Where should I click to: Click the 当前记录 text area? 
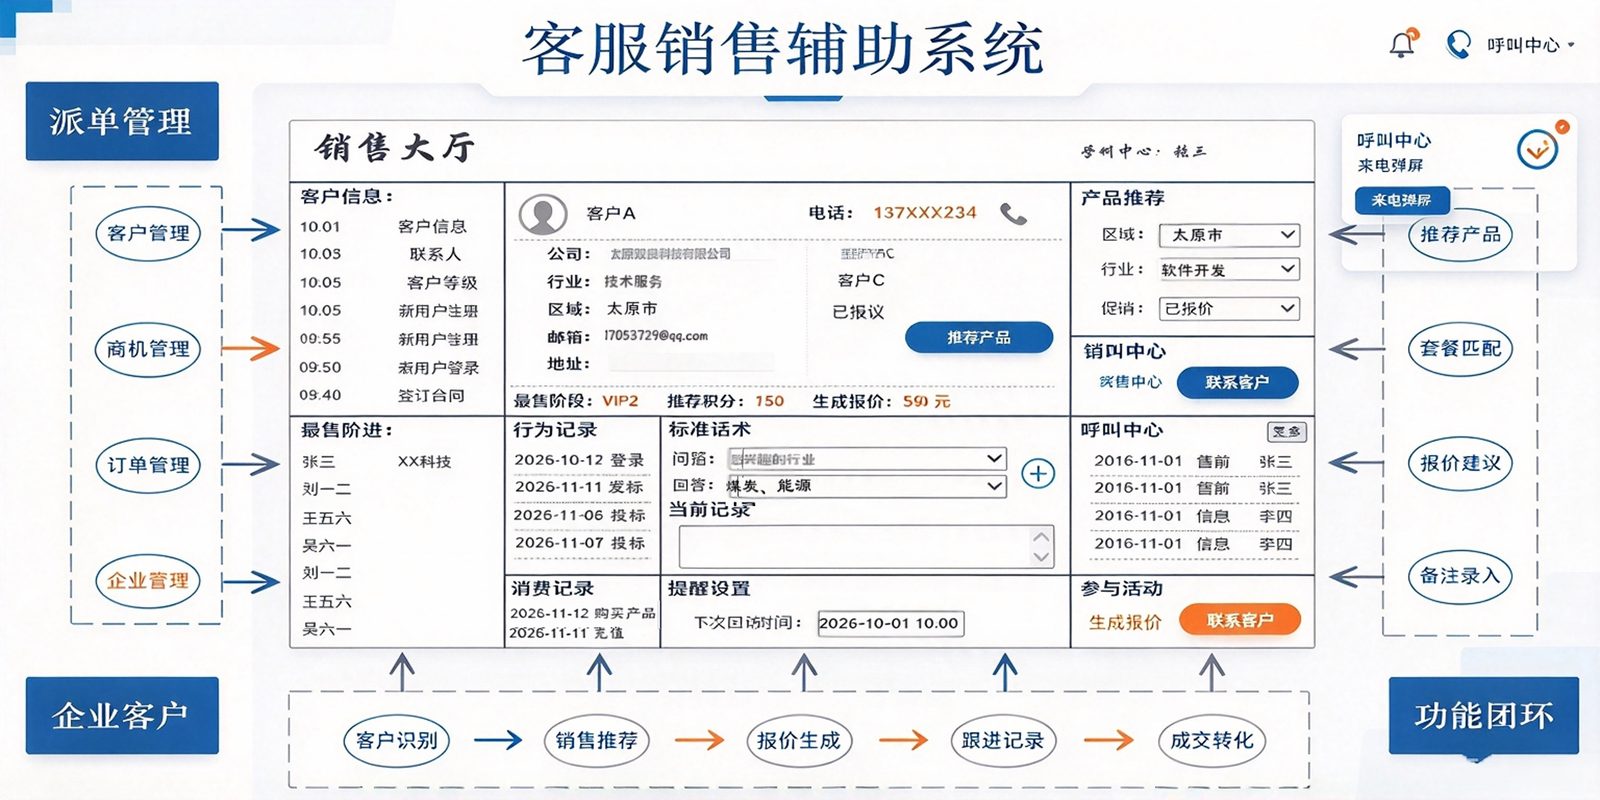tap(866, 546)
